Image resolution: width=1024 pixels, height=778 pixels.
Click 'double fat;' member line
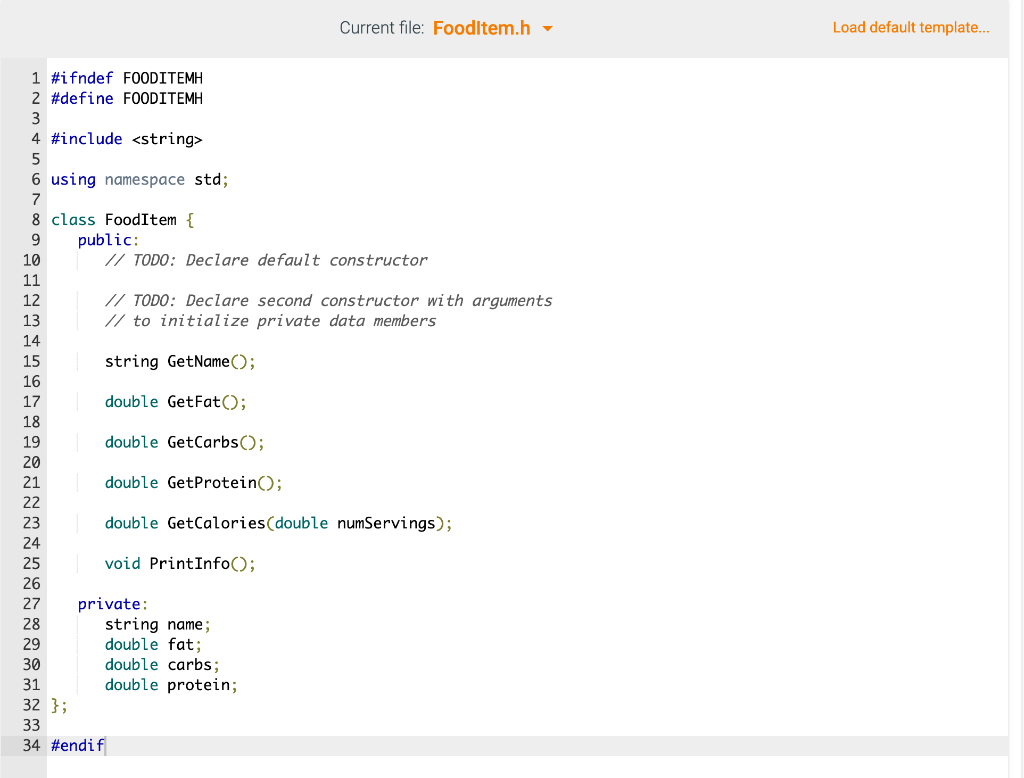click(153, 645)
